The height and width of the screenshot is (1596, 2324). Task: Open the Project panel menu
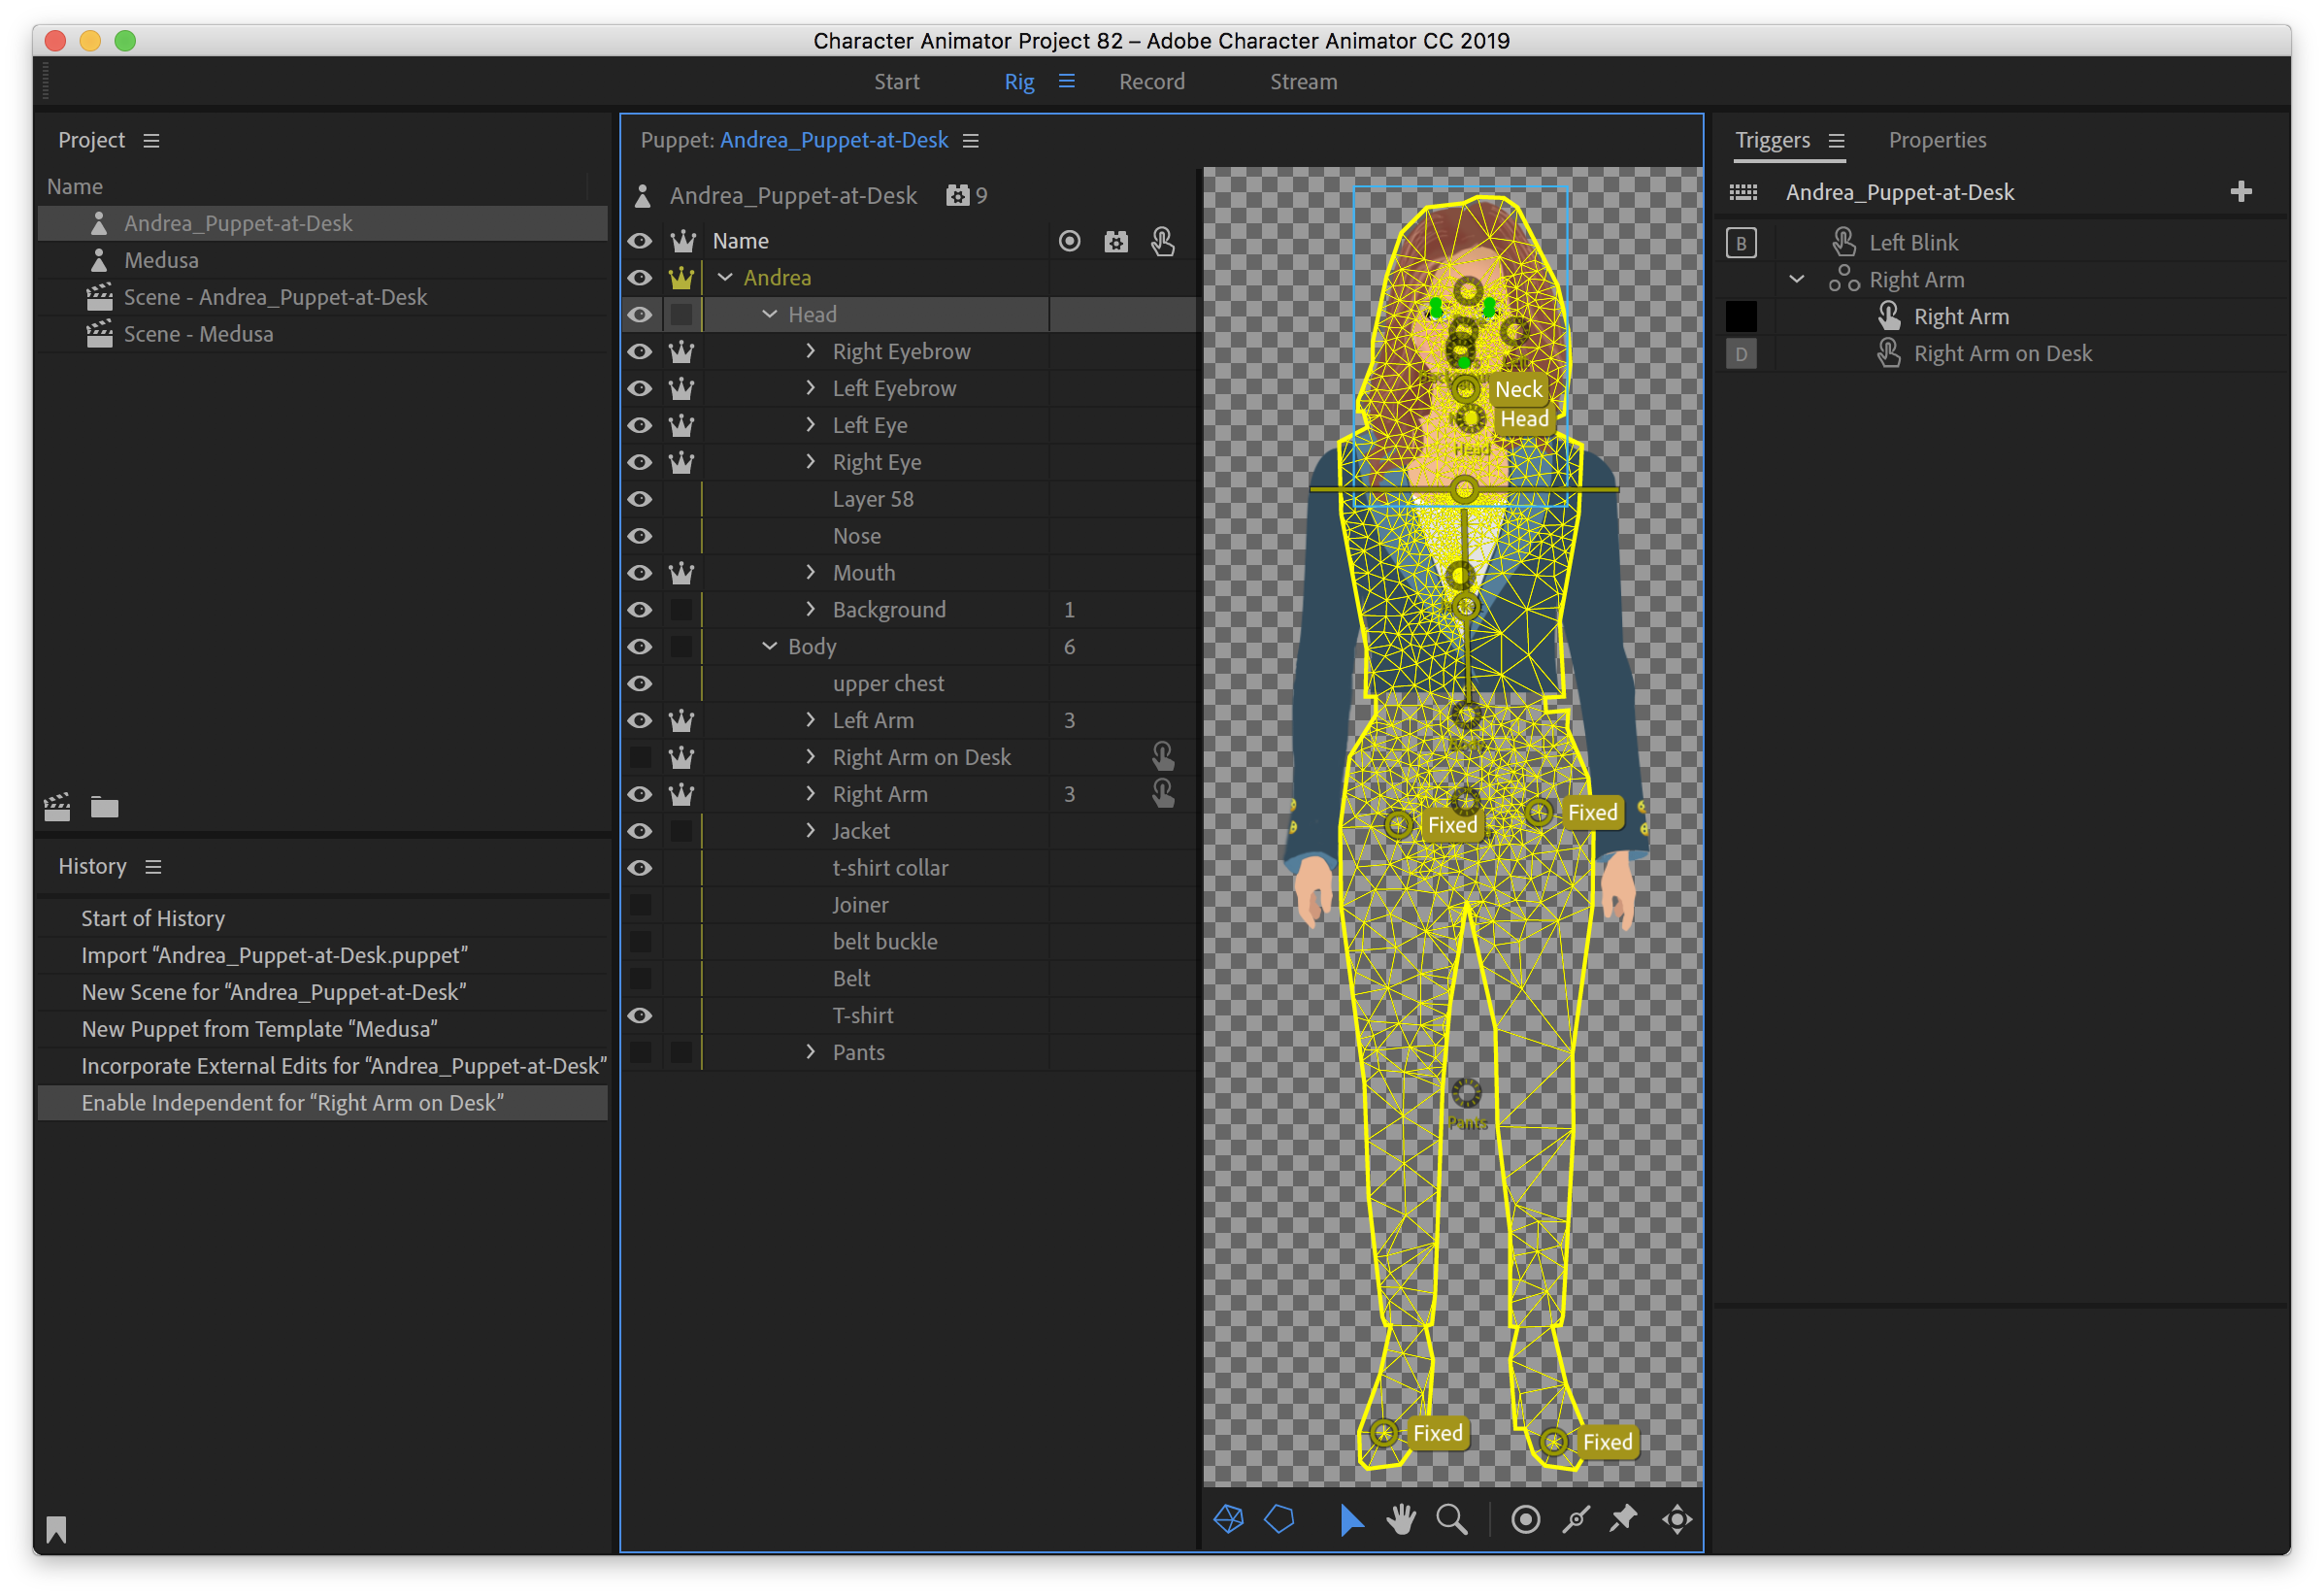point(151,141)
